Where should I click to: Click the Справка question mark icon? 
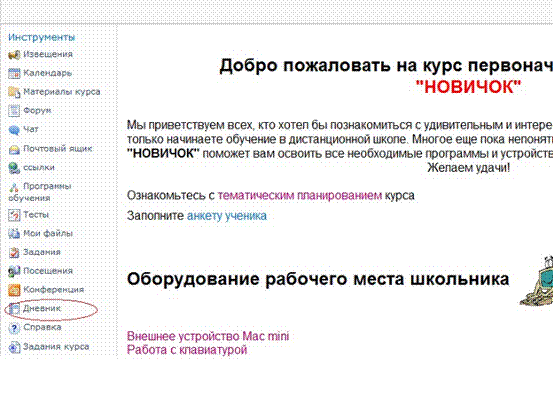(14, 328)
